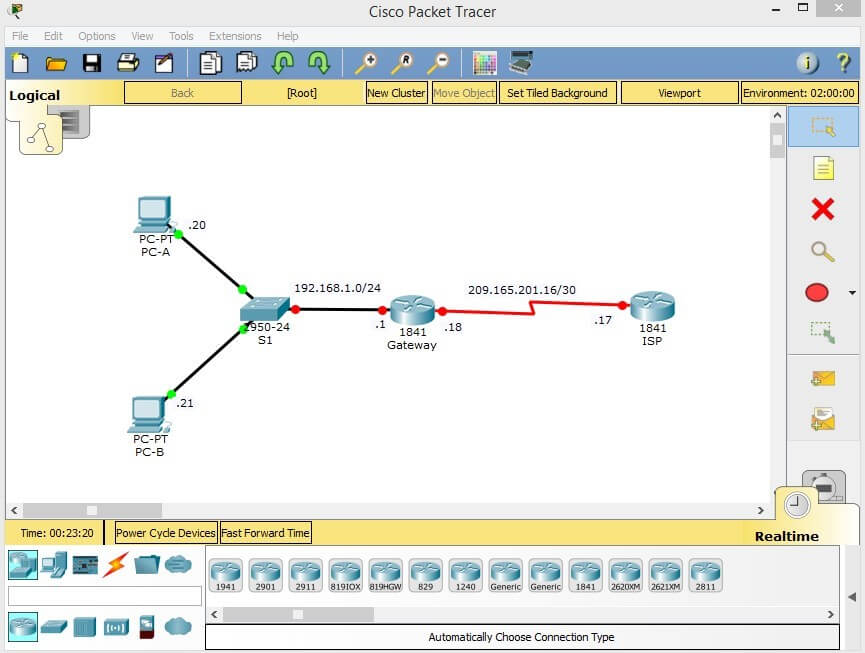Select the Delete tool red X
This screenshot has width=865, height=653.
pos(823,210)
